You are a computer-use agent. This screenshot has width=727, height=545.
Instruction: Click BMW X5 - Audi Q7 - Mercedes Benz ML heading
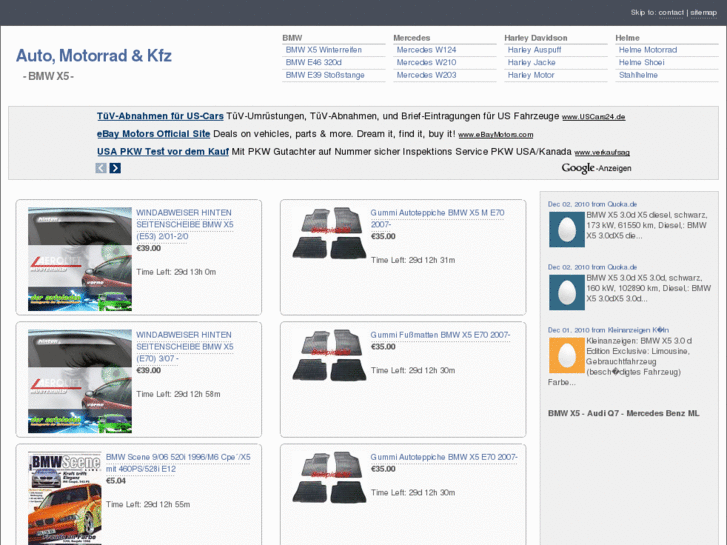coord(623,413)
